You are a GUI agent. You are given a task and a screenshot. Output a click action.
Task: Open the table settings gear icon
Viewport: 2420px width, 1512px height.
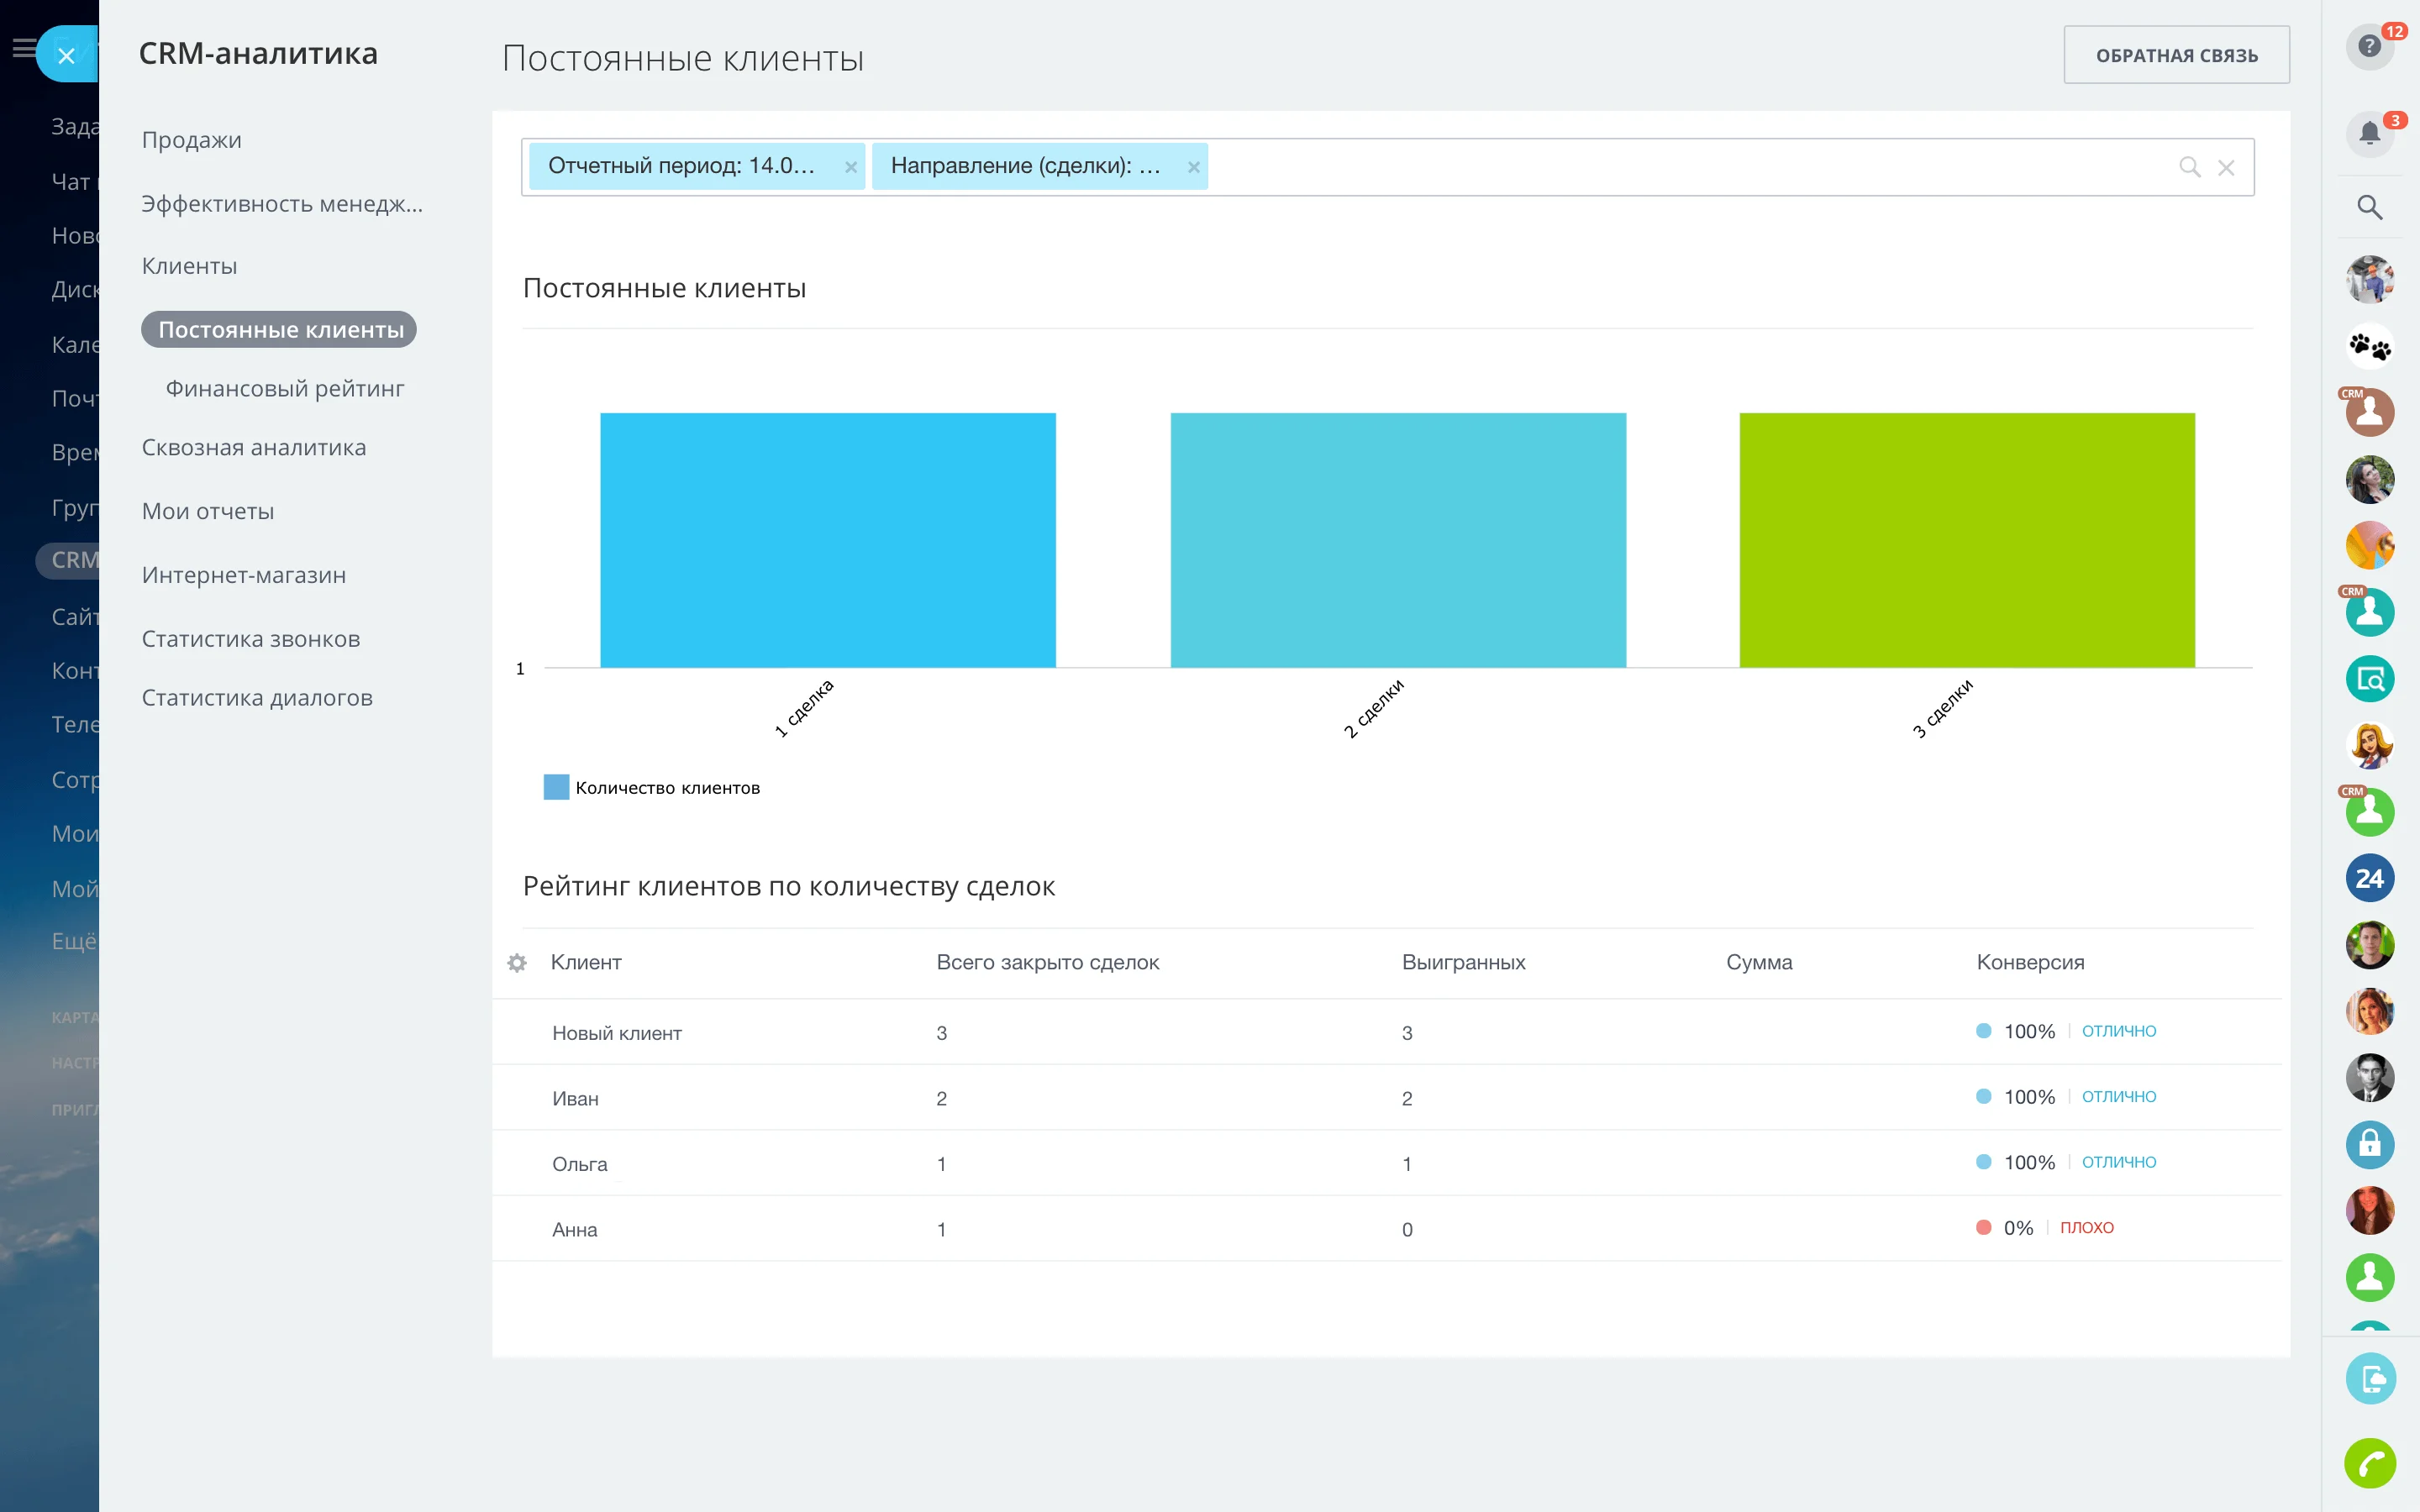(517, 962)
